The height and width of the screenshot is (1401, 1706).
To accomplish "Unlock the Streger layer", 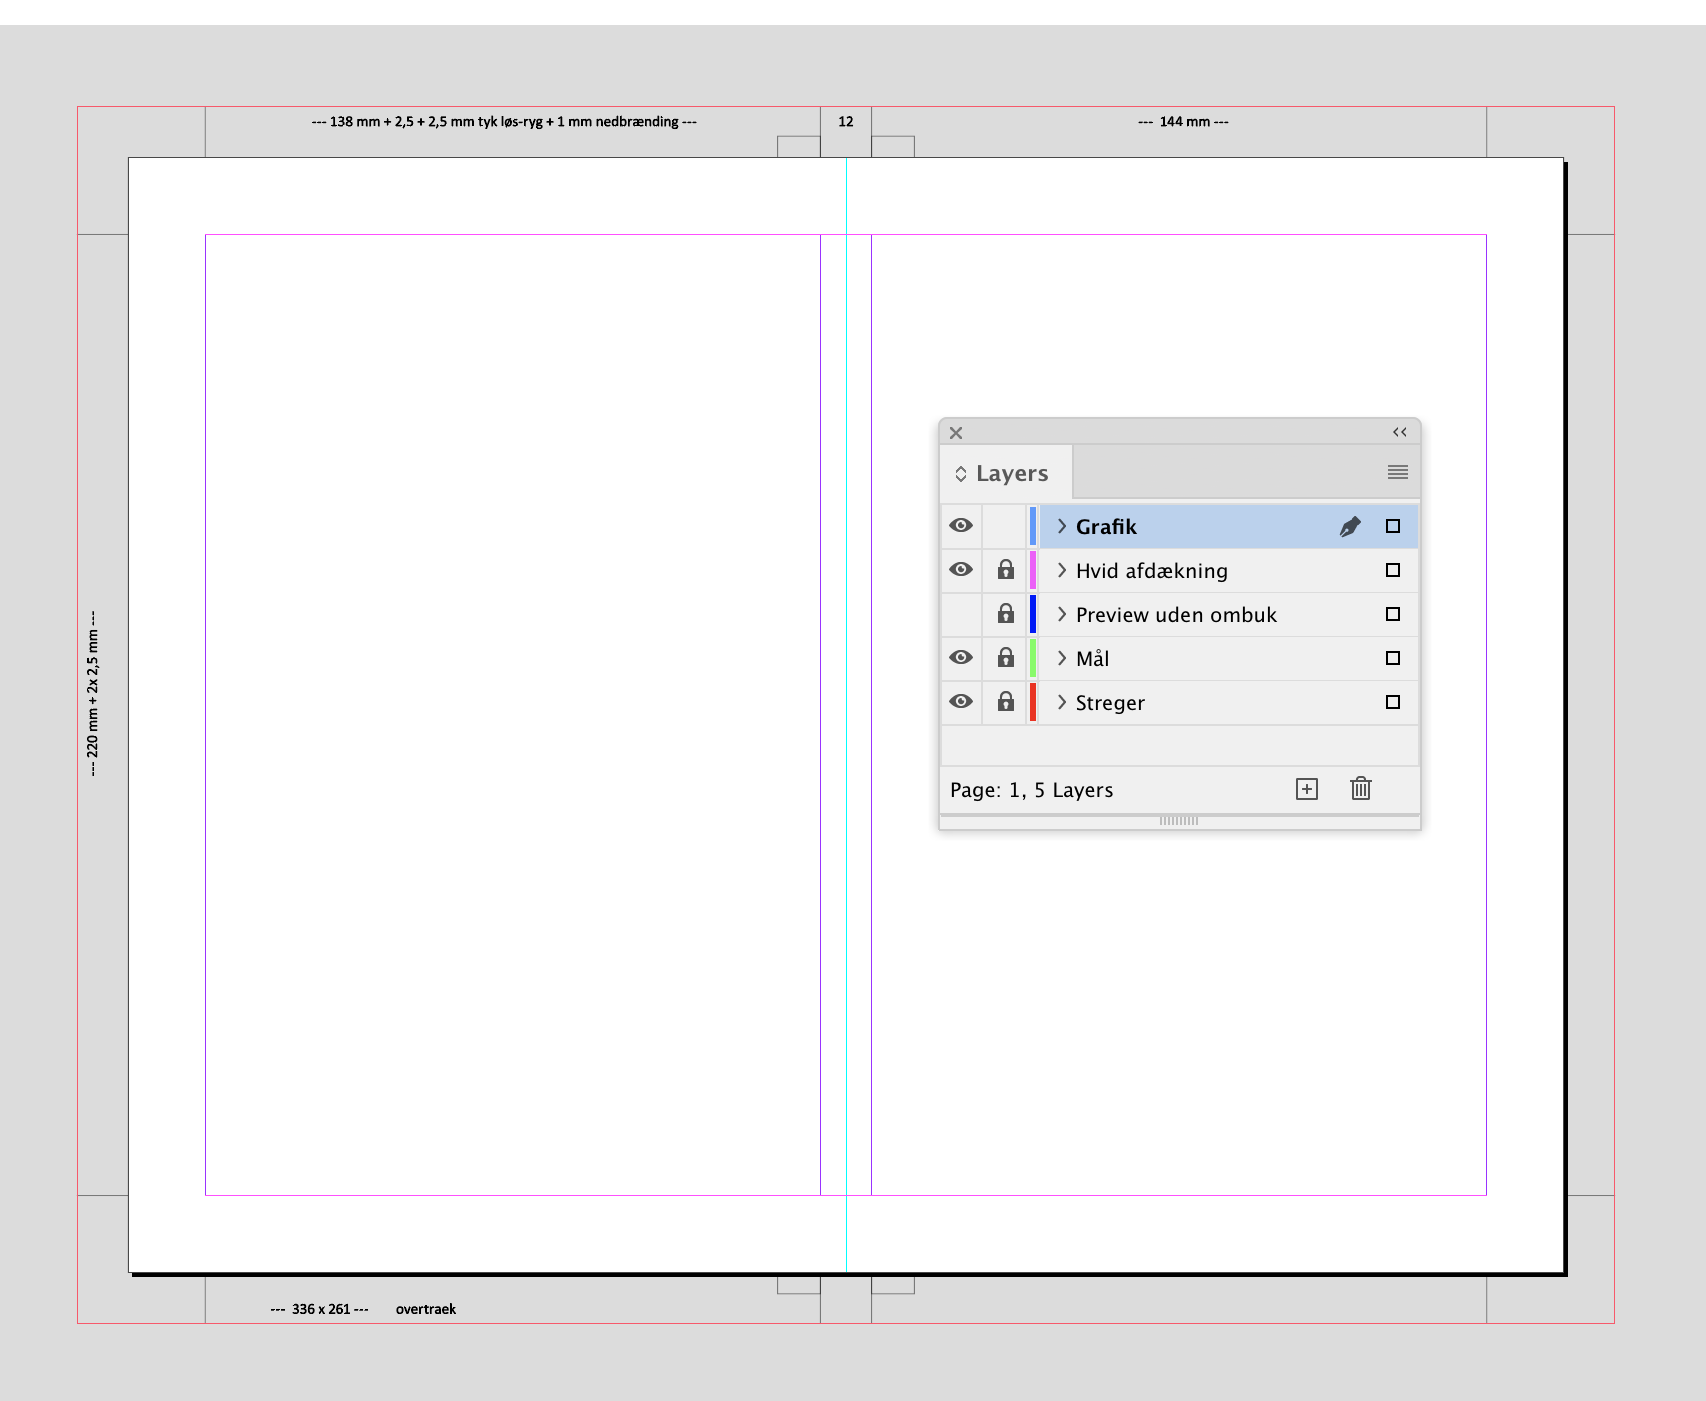I will pos(1006,702).
